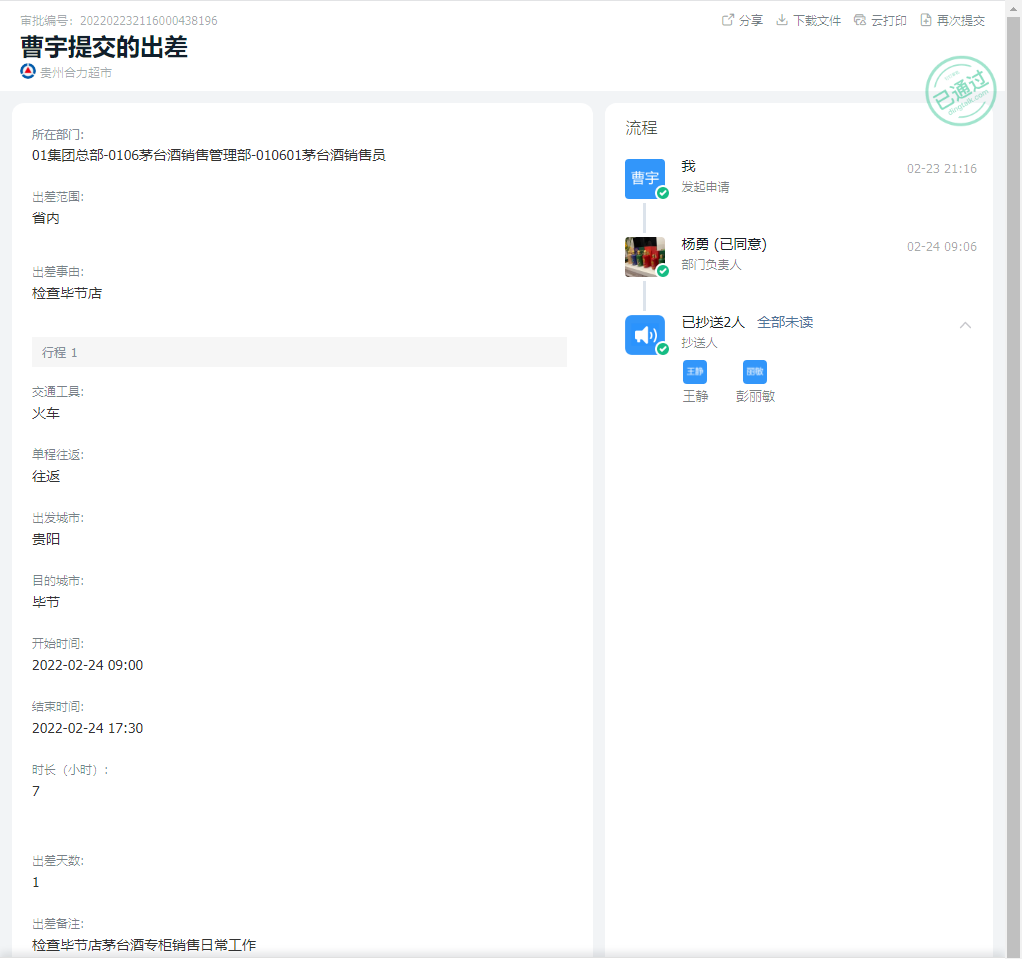Click the vertical scrollbar on right
The image size is (1022, 959).
pos(1013,400)
